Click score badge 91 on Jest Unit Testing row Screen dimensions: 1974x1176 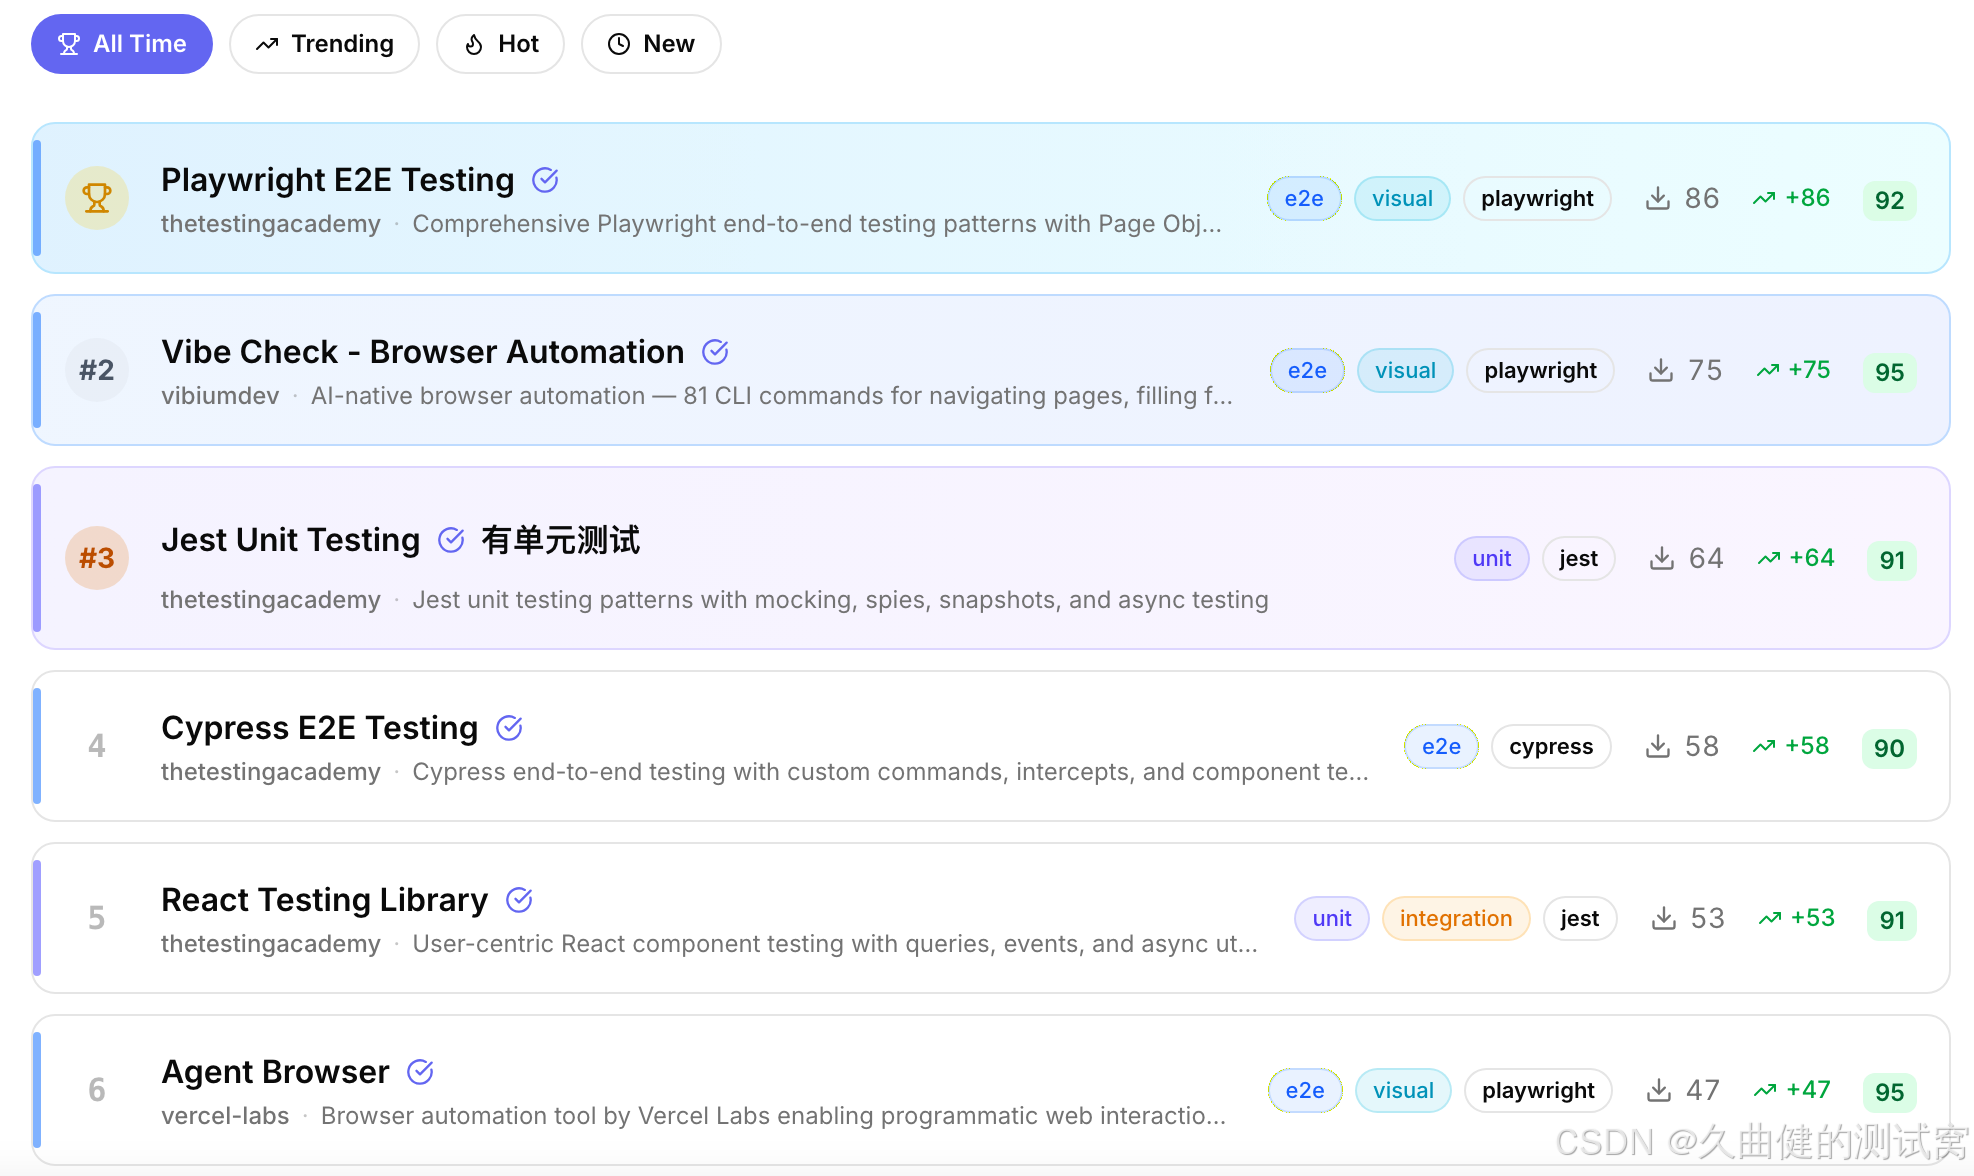(x=1892, y=560)
